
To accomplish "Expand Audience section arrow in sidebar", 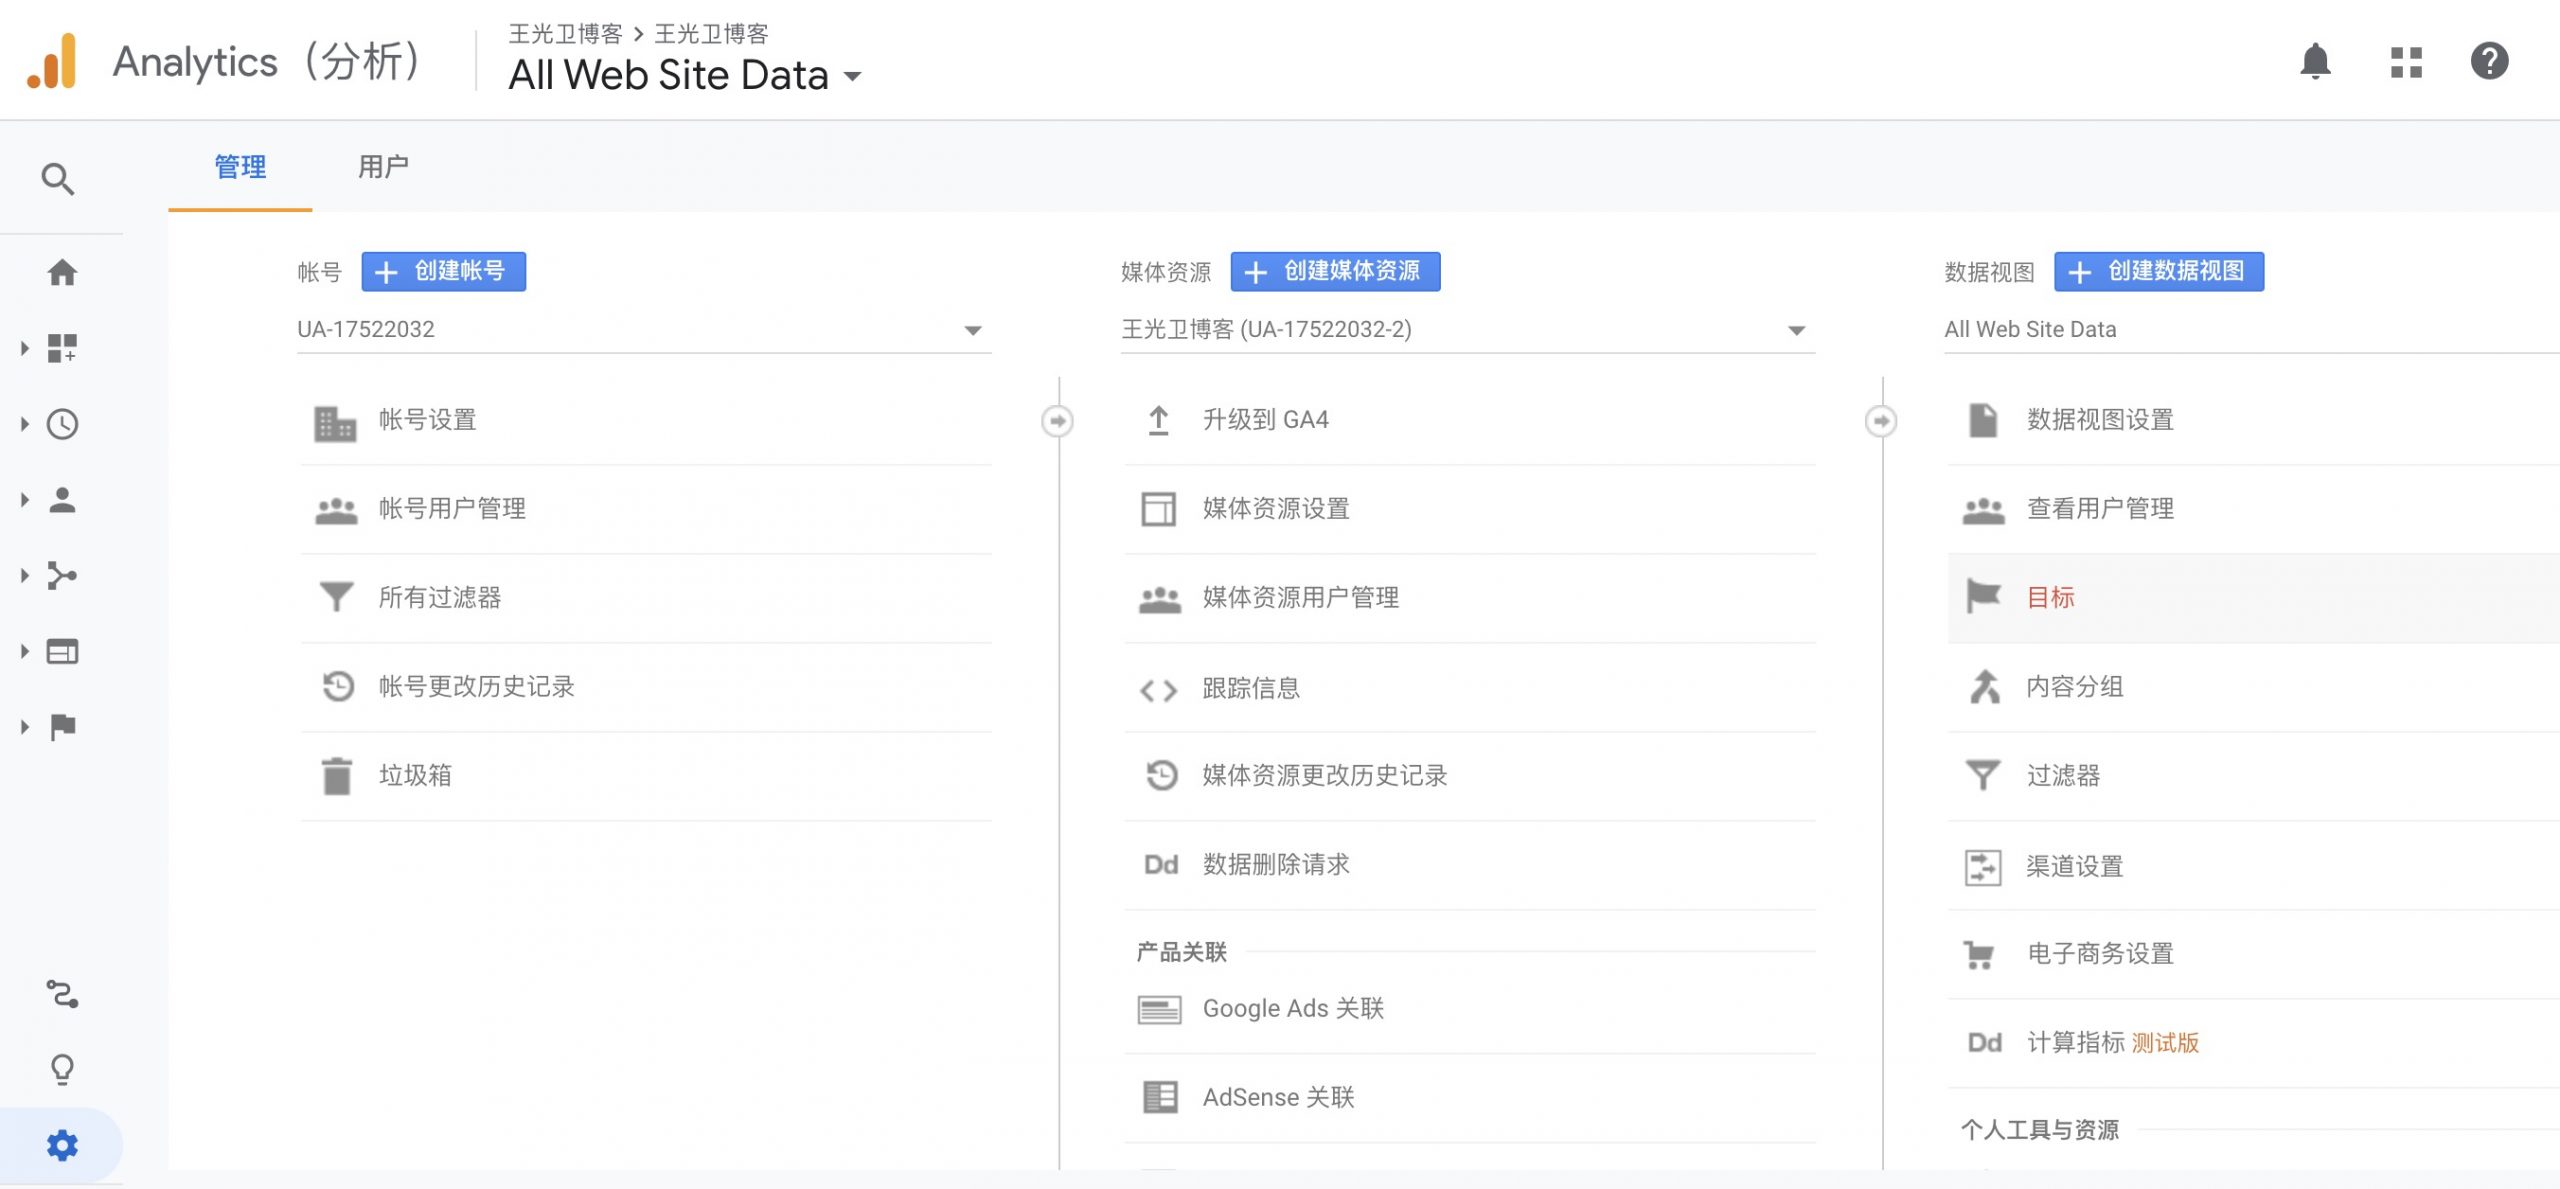I will (x=24, y=500).
